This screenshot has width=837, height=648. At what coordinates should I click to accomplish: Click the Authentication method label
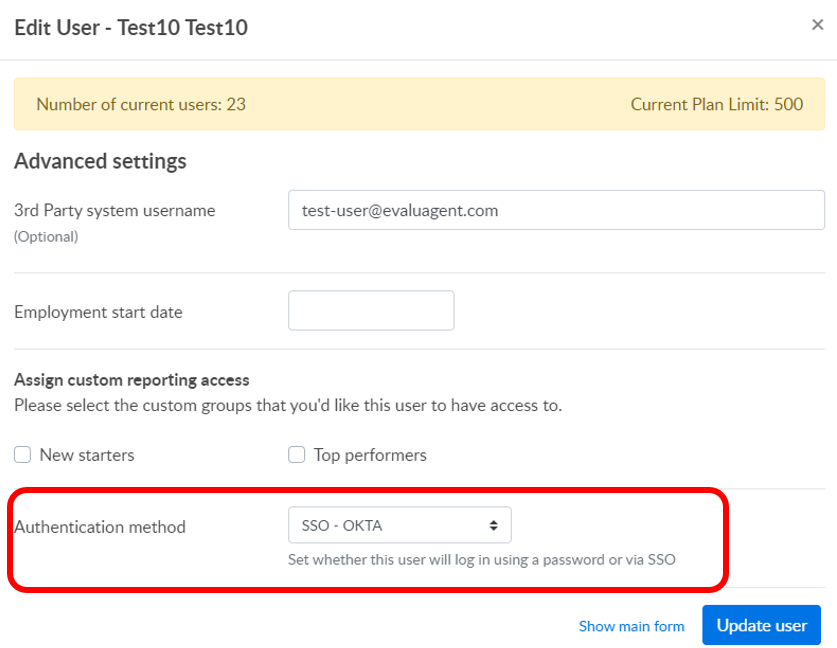tap(100, 527)
